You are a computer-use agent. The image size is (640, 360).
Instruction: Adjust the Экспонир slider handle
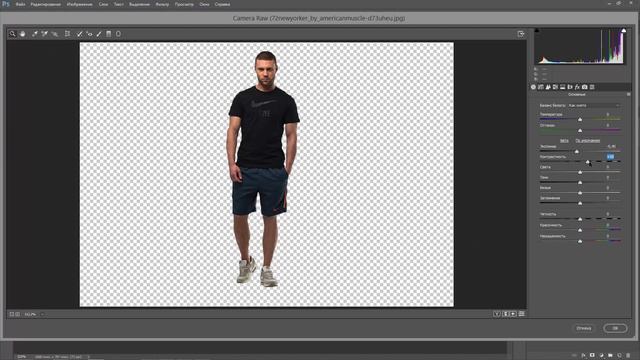click(577, 151)
